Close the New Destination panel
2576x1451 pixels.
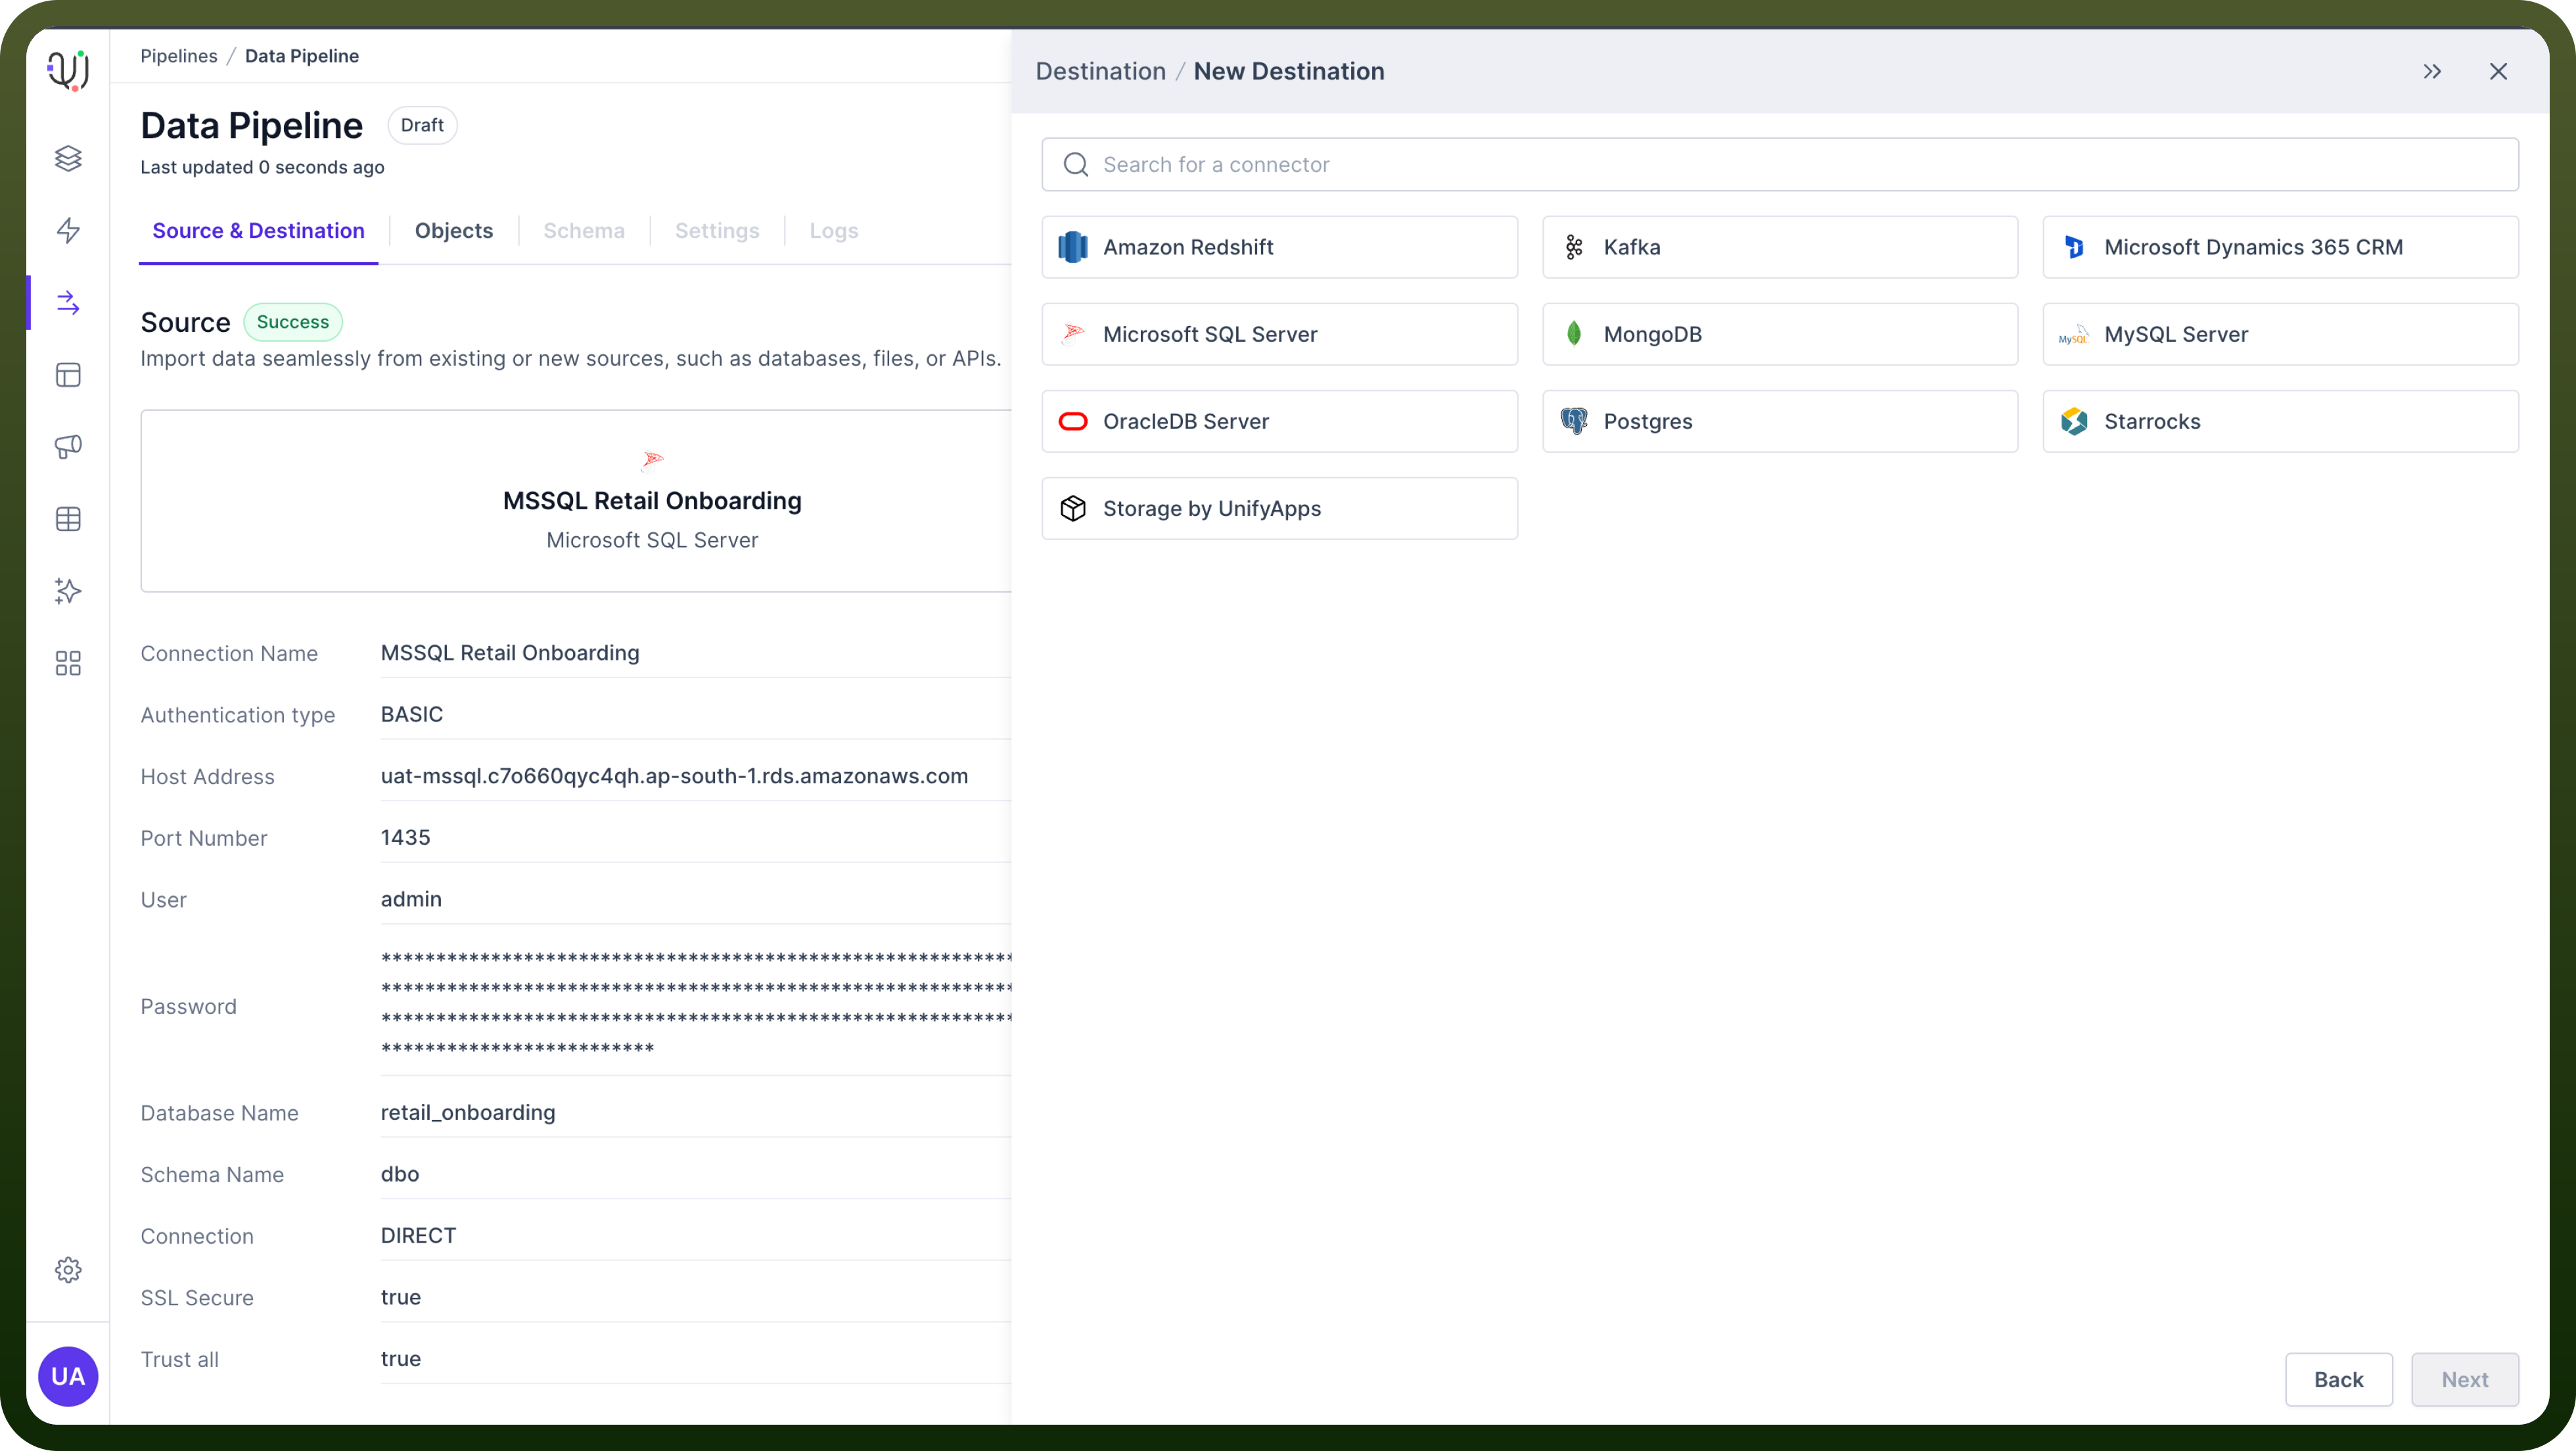[x=2498, y=71]
